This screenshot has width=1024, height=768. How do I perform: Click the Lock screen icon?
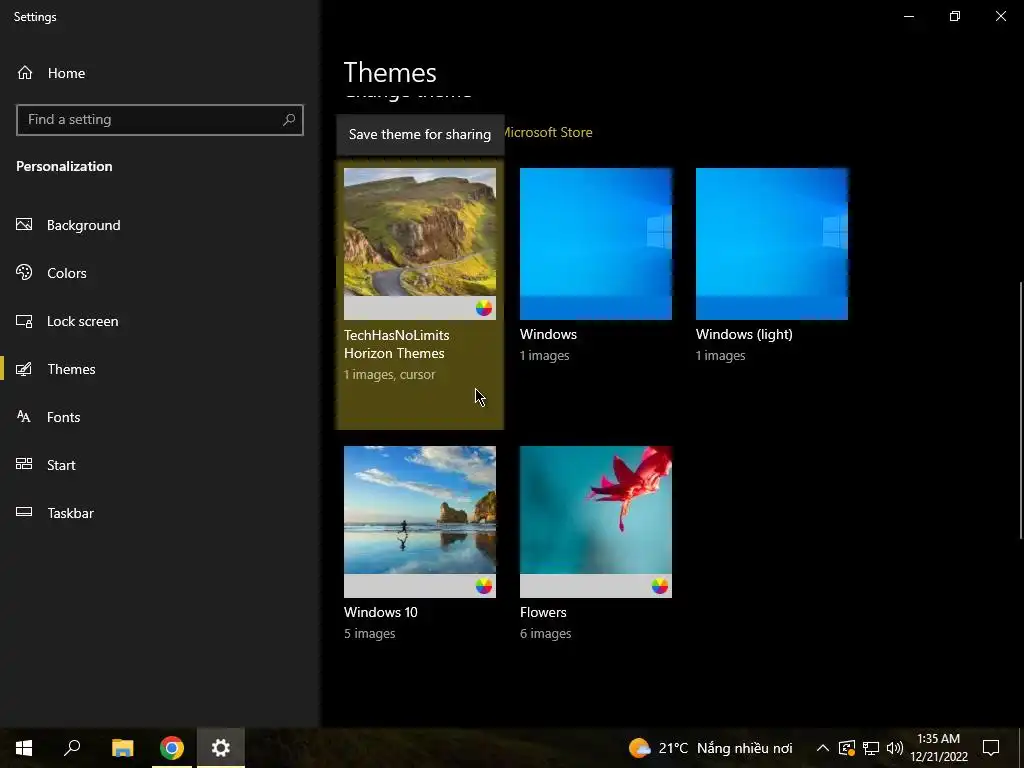click(24, 321)
